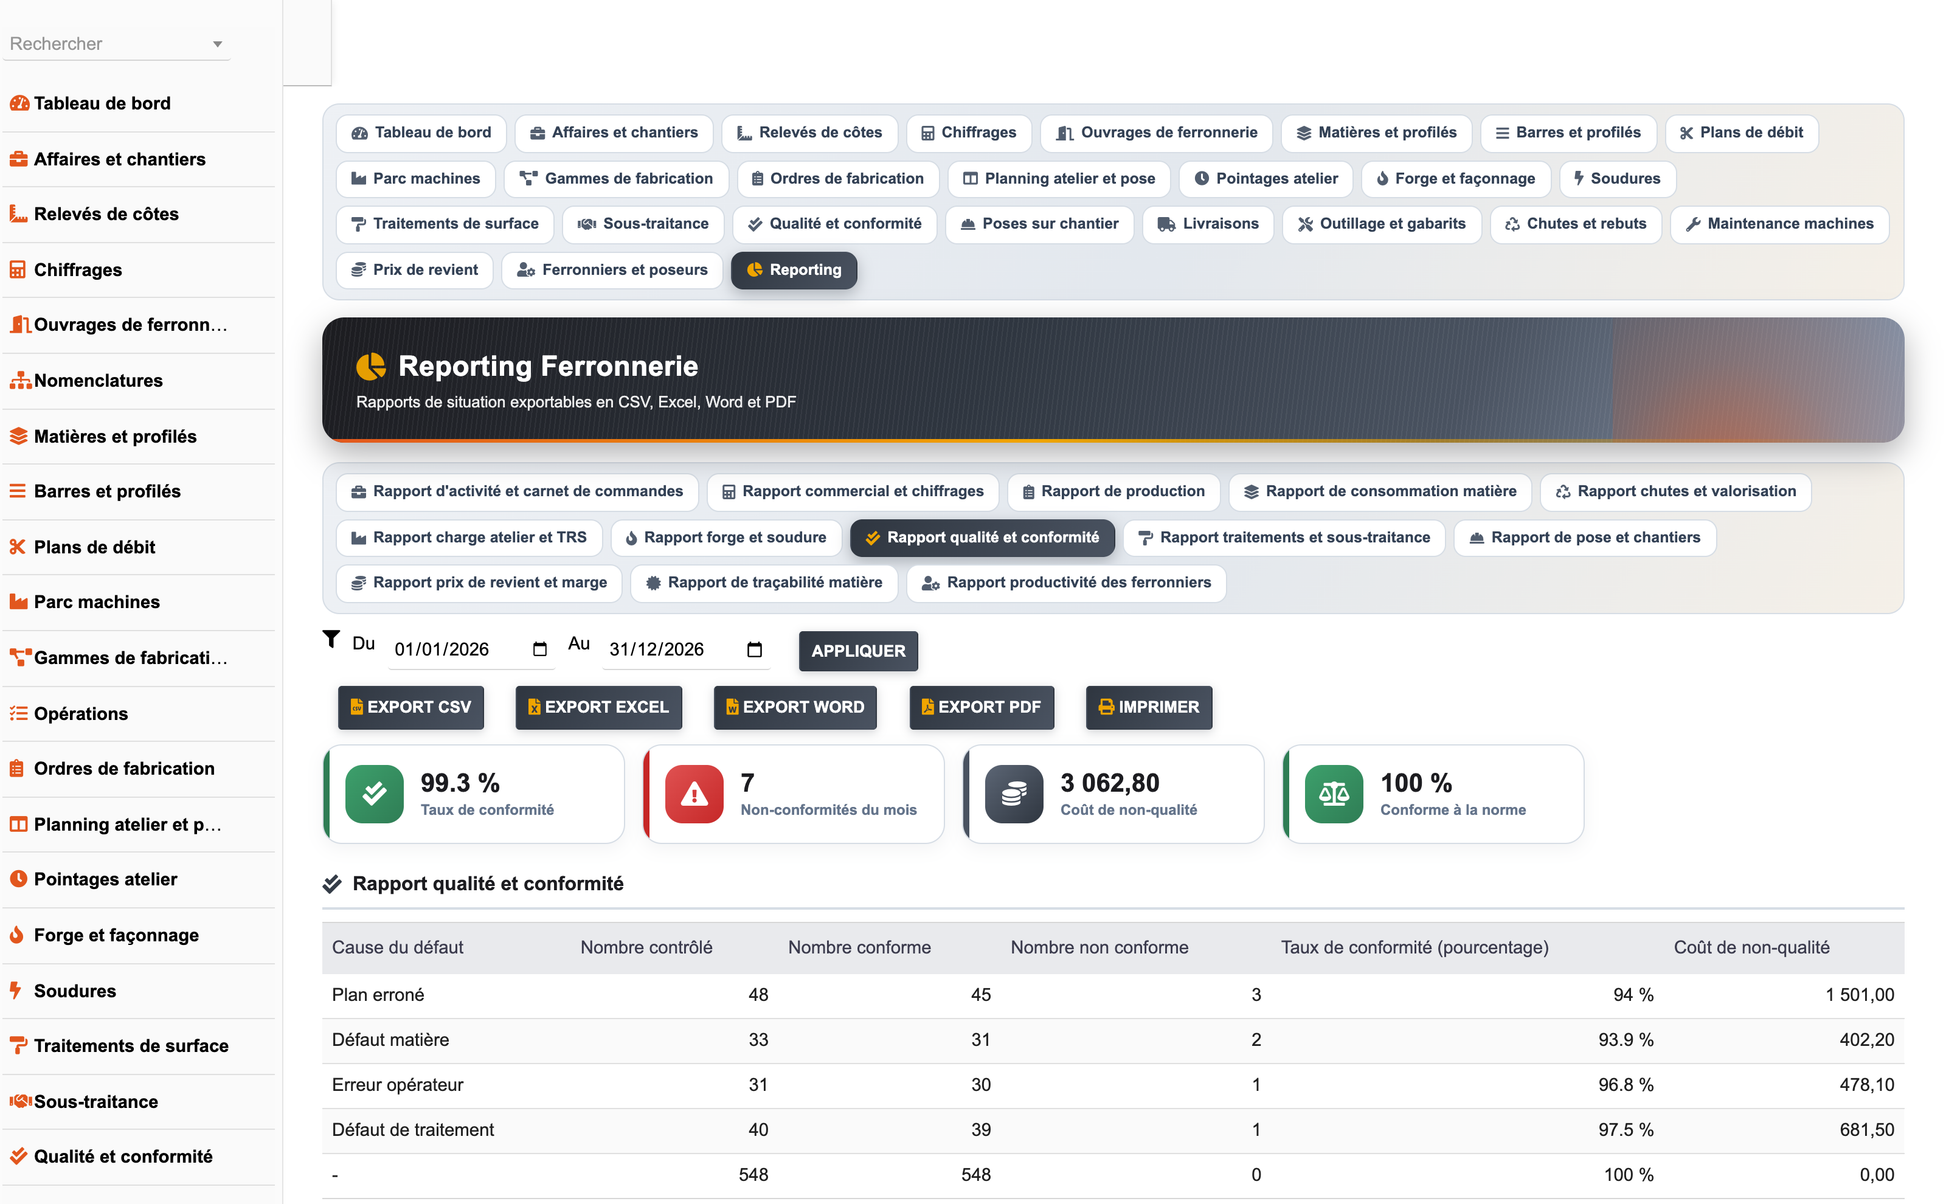Select Rapport commercial et chiffrages
Viewport: 1946px width, 1204px height.
(853, 492)
